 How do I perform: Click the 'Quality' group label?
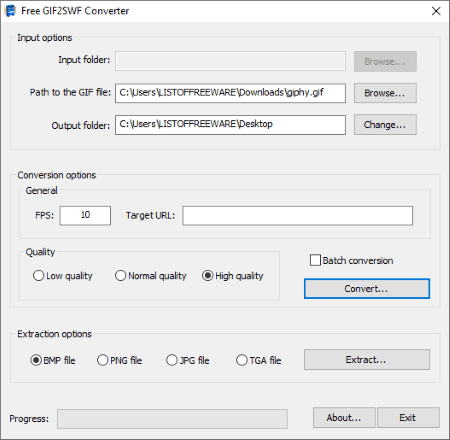[x=40, y=252]
